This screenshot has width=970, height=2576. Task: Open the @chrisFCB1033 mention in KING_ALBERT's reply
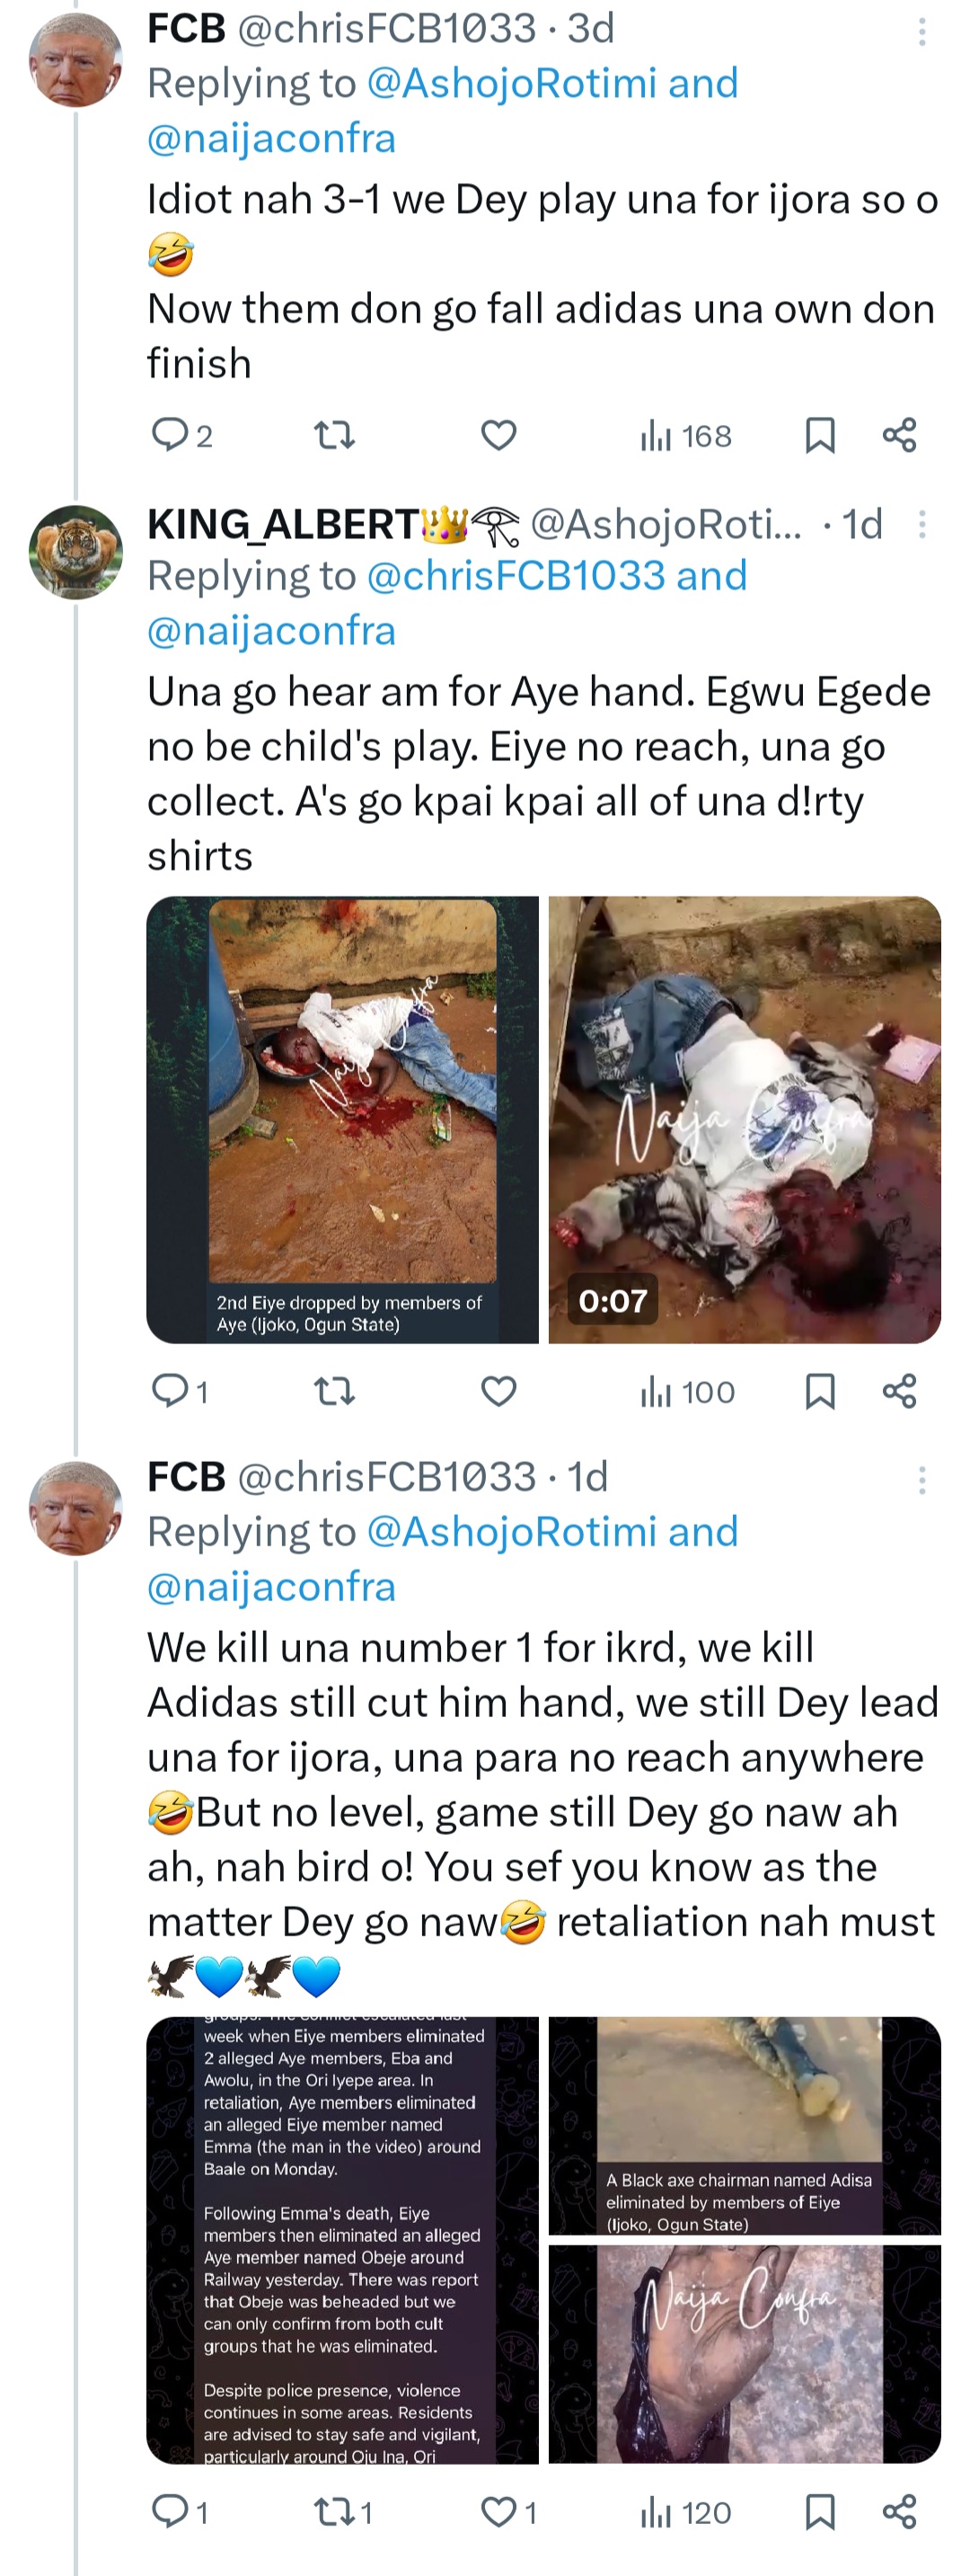[516, 576]
